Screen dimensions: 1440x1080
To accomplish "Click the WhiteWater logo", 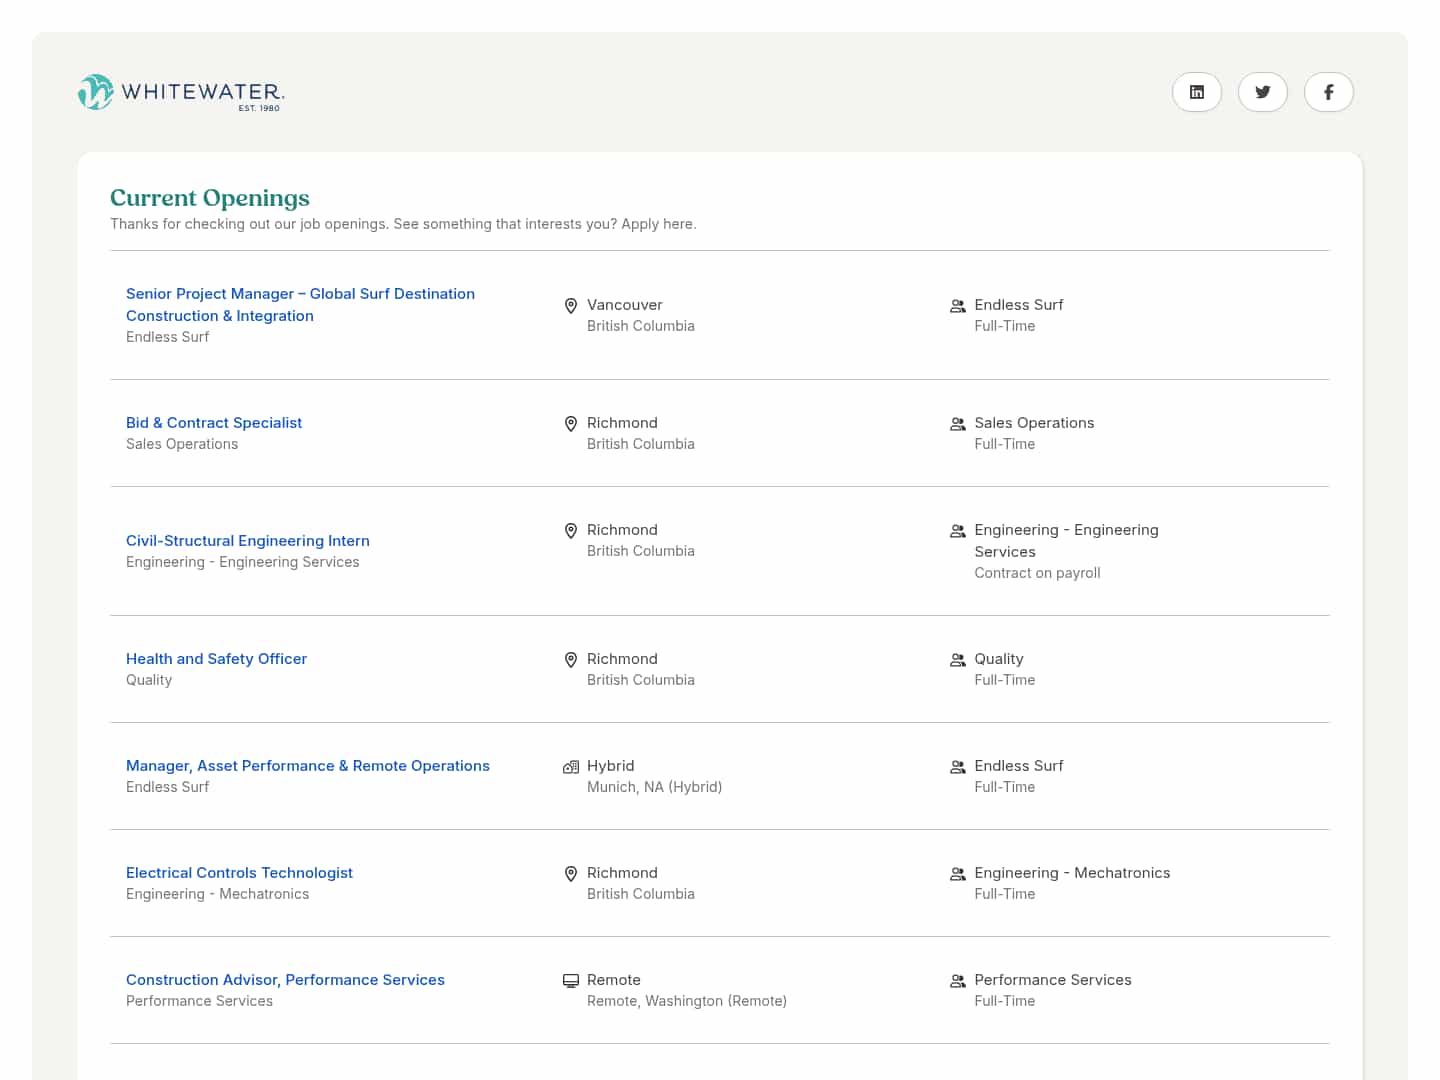I will click(x=181, y=92).
